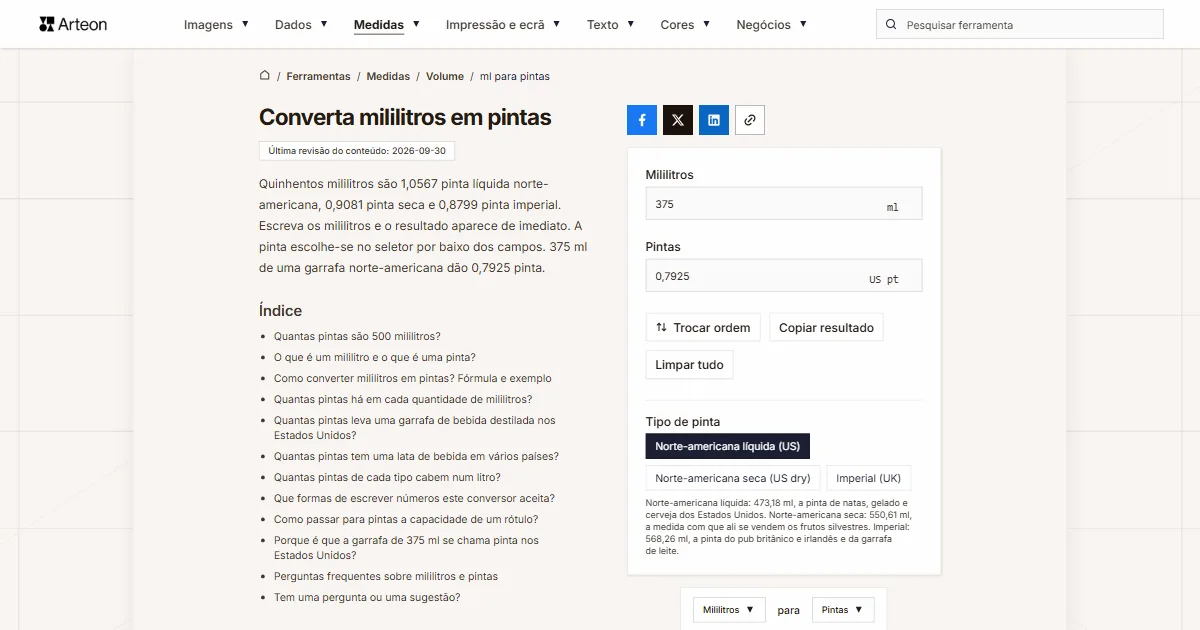Go to Volume breadcrumb link
Screen dimensions: 1200x630
pos(445,76)
